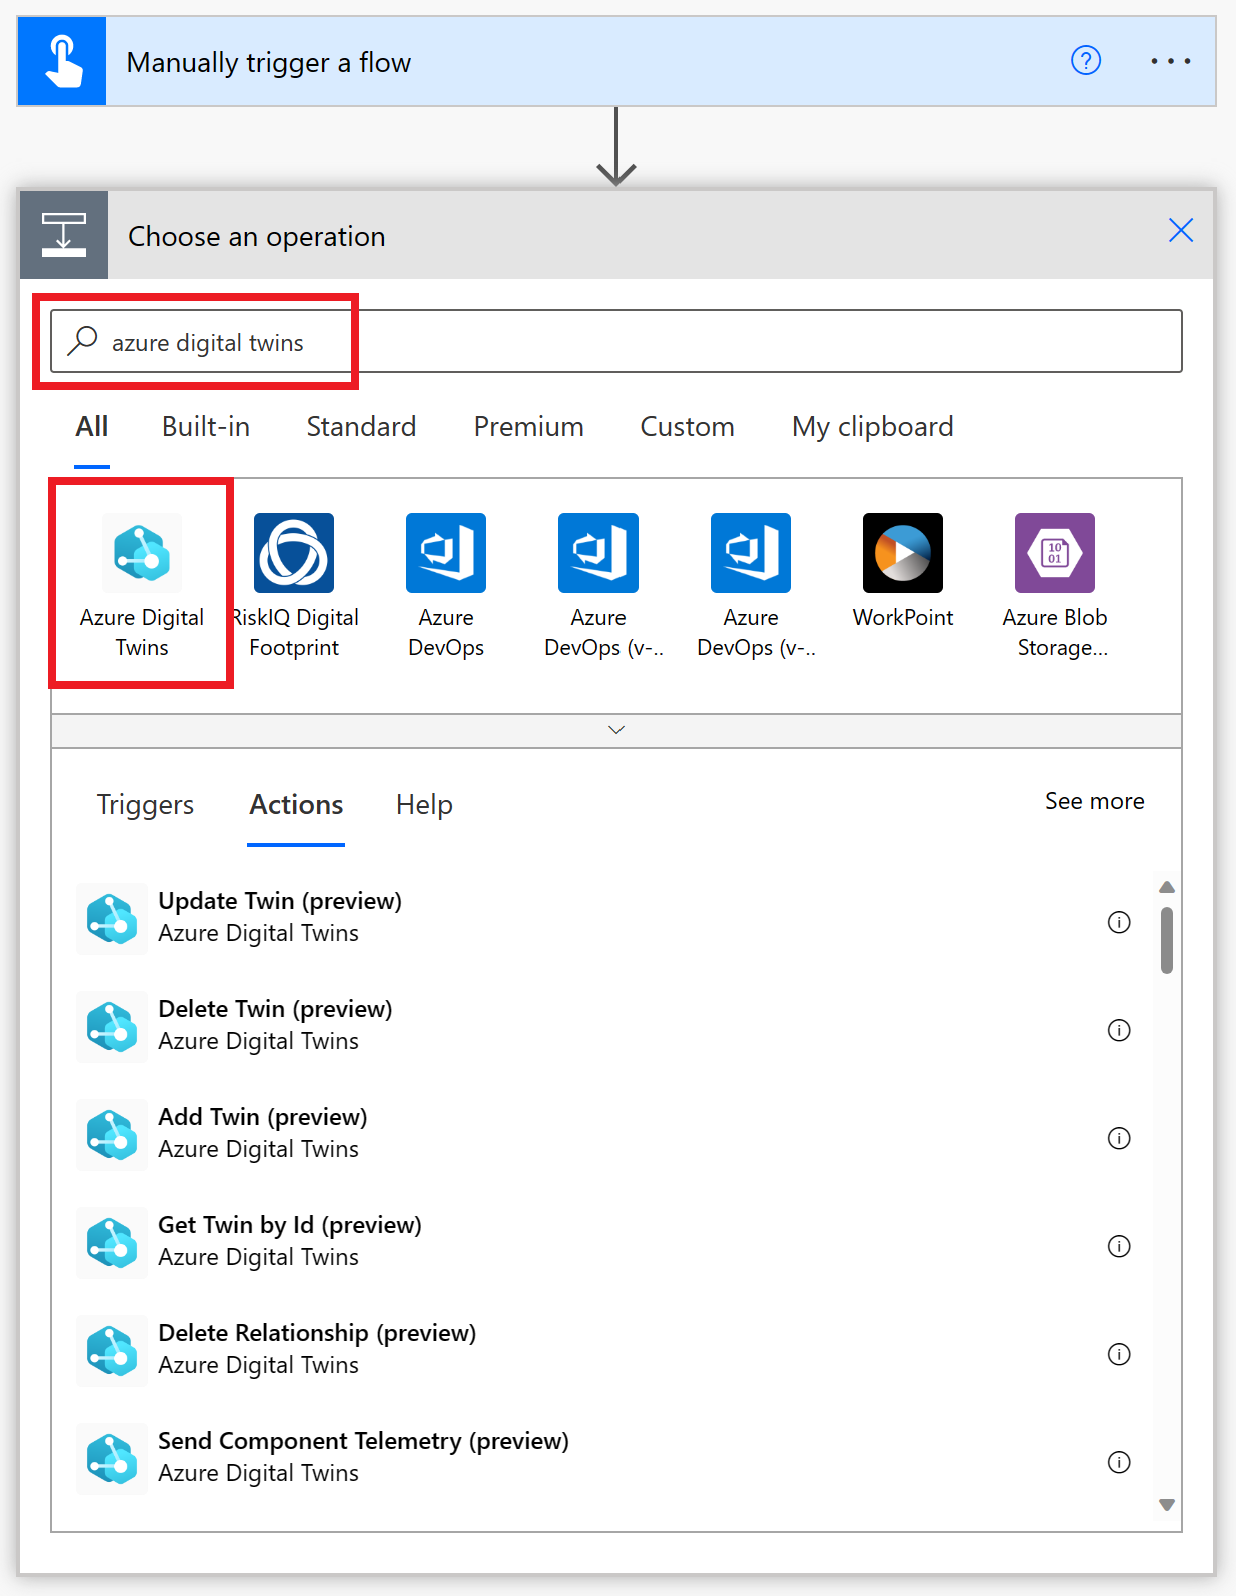
Task: Select the WorkPoint connector icon
Action: [x=903, y=553]
